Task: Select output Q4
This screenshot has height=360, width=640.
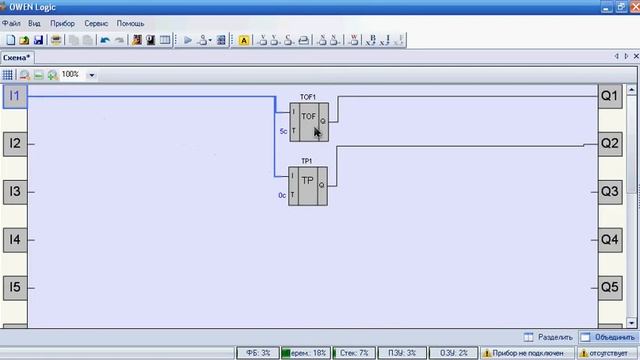Action: pos(610,240)
